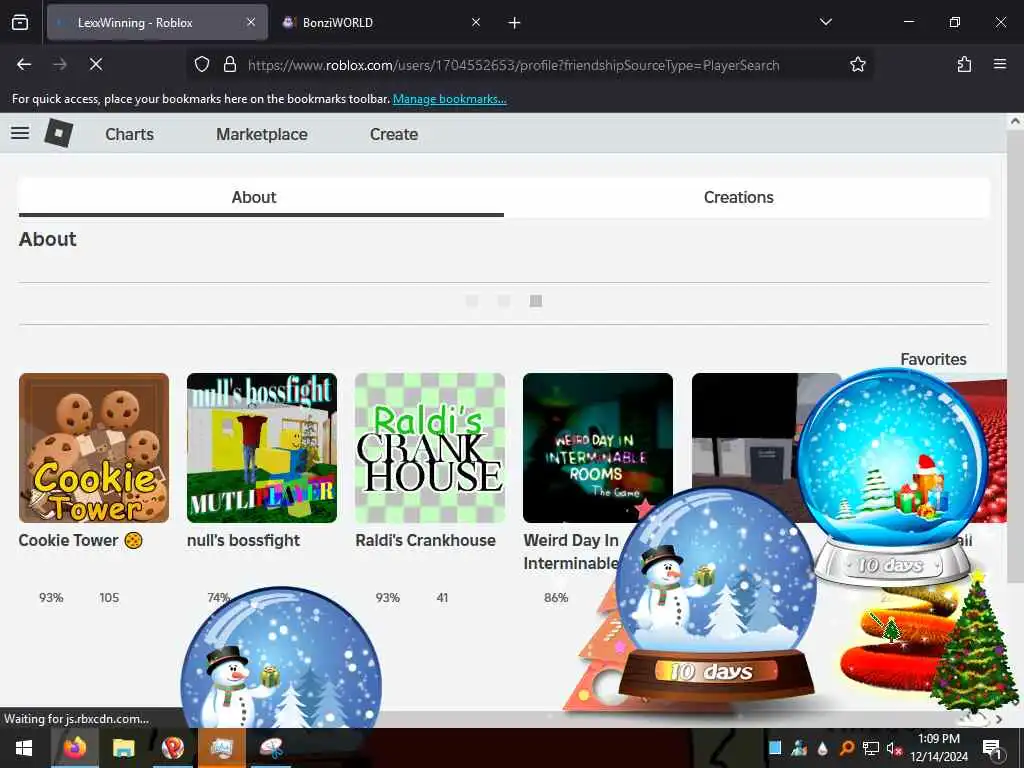
Task: Open the Roblox hamburger navigation menu
Action: pyautogui.click(x=20, y=133)
